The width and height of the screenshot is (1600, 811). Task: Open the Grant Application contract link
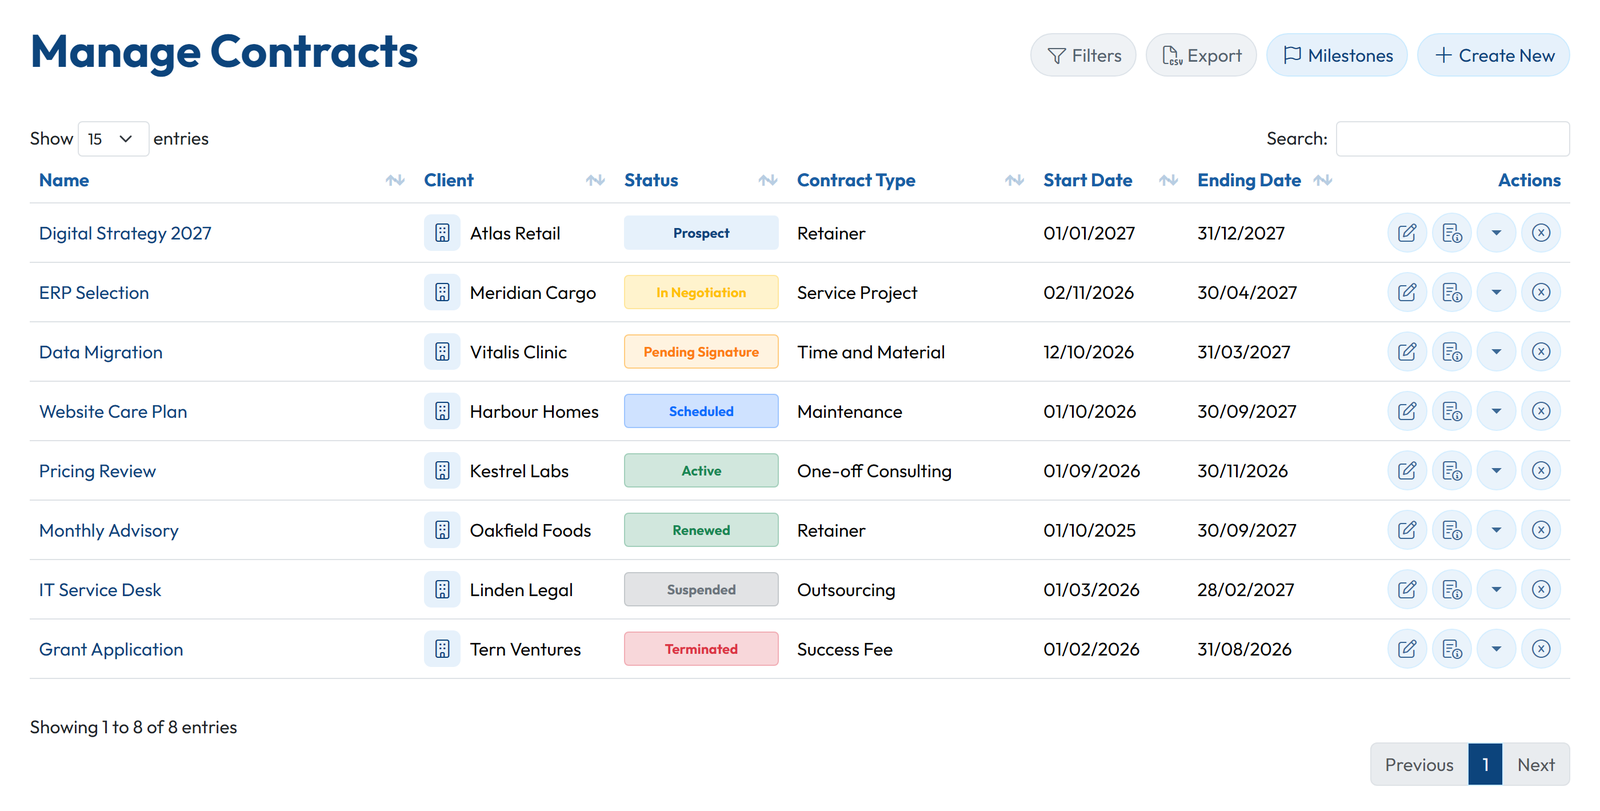[x=111, y=649]
